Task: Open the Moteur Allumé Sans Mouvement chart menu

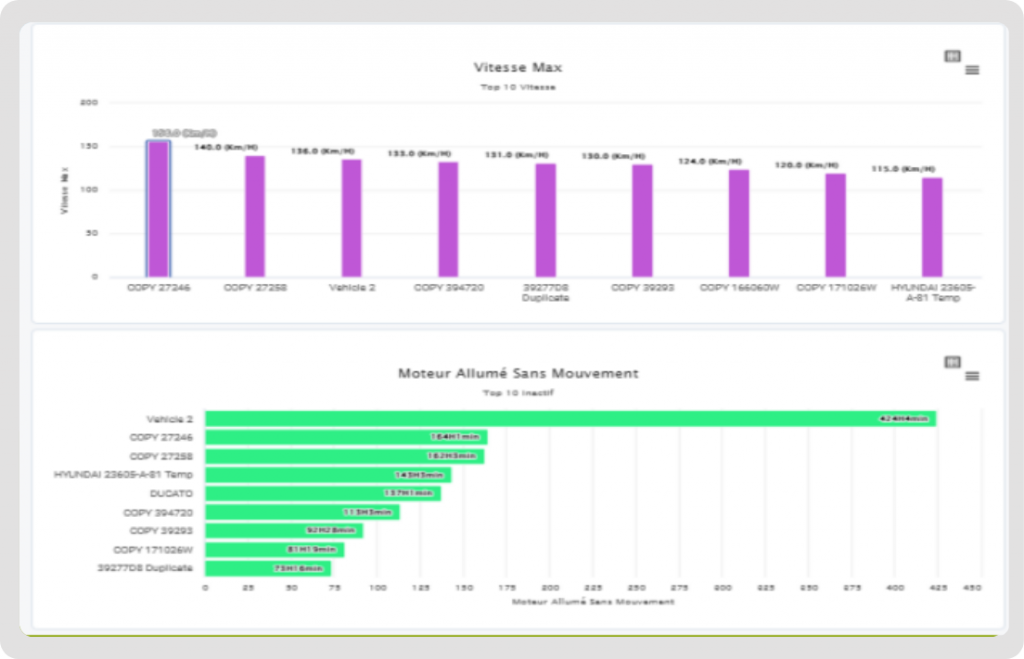Action: 971,376
